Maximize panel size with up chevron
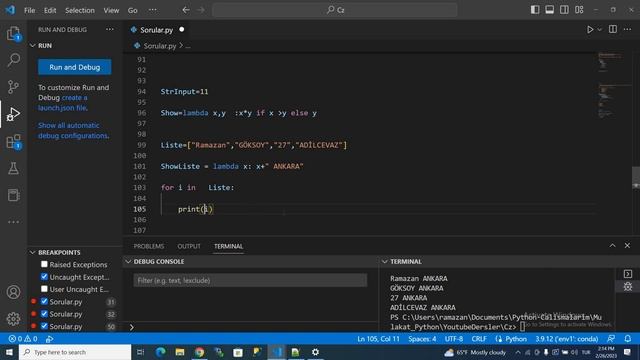 pos(612,245)
